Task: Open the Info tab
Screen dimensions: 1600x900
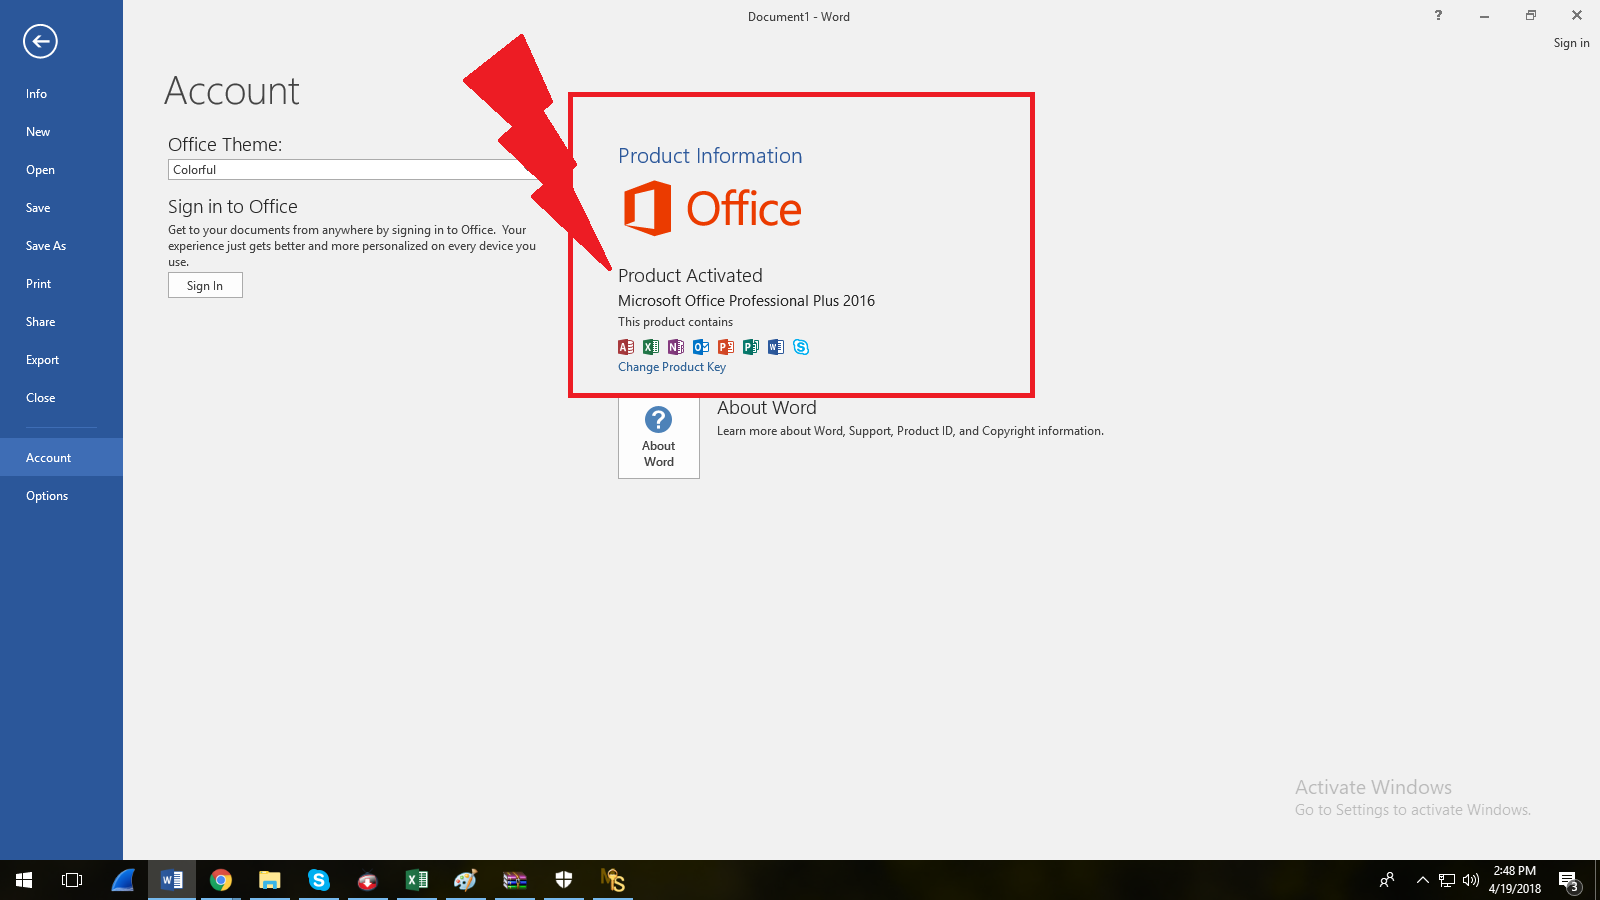Action: [x=61, y=94]
